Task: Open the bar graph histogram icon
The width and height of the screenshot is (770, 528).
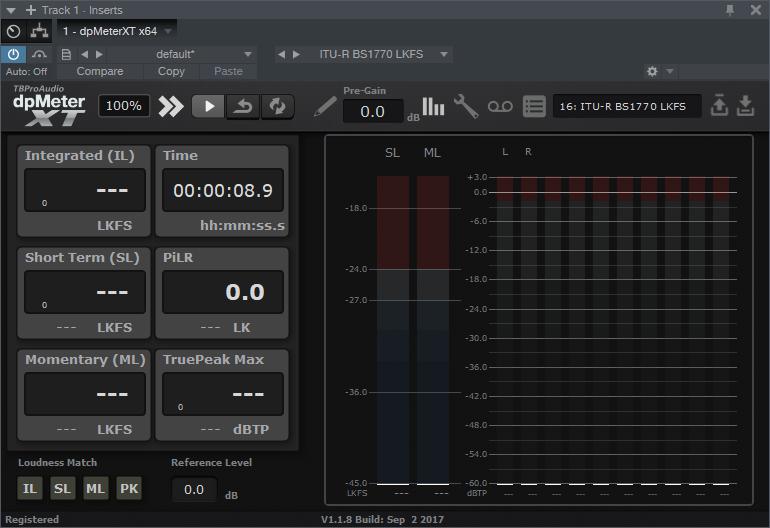Action: pos(433,106)
